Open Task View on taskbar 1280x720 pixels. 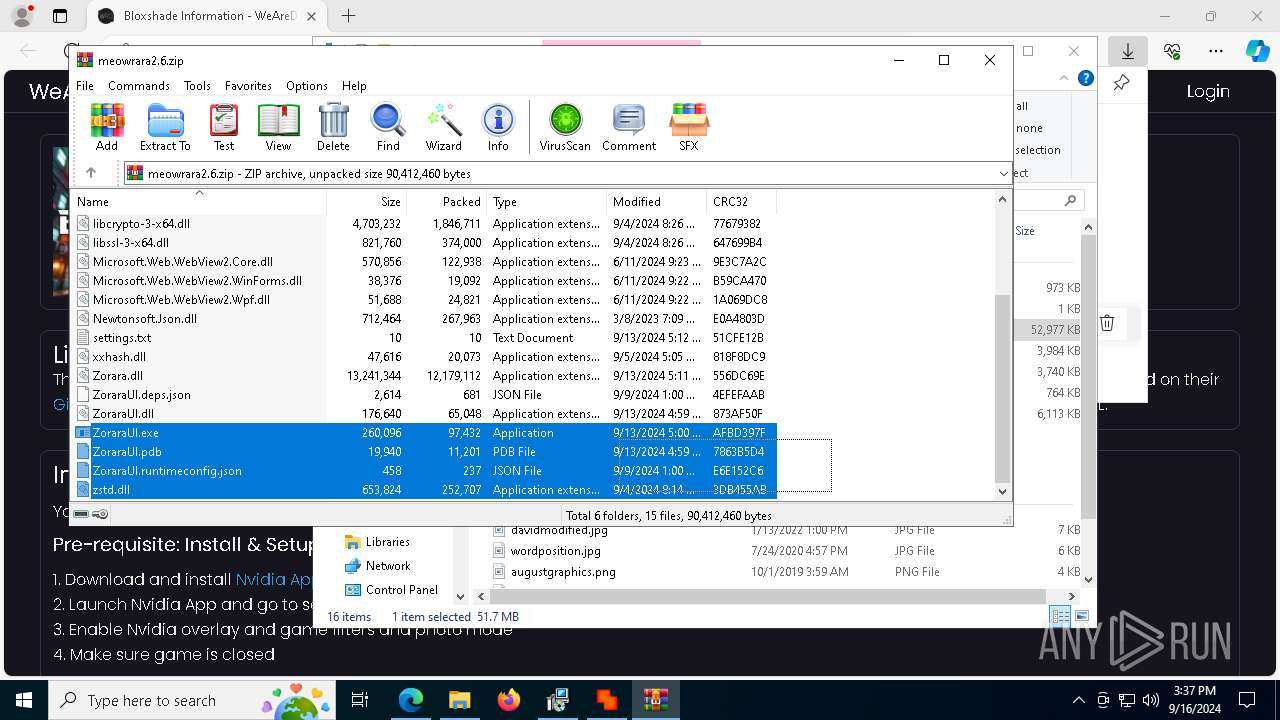pyautogui.click(x=361, y=700)
